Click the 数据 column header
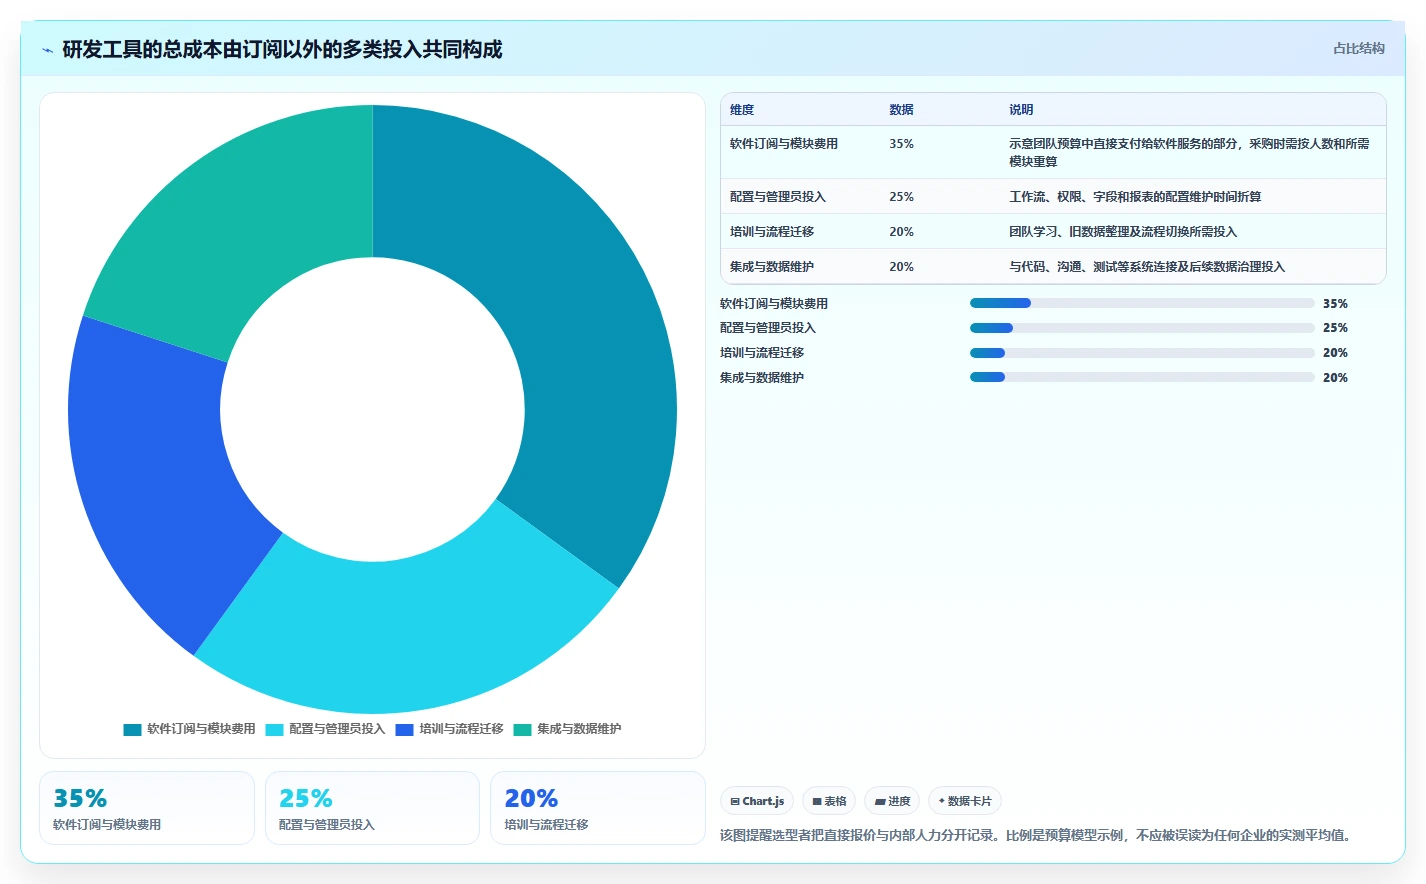The image size is (1426, 884). 901,110
